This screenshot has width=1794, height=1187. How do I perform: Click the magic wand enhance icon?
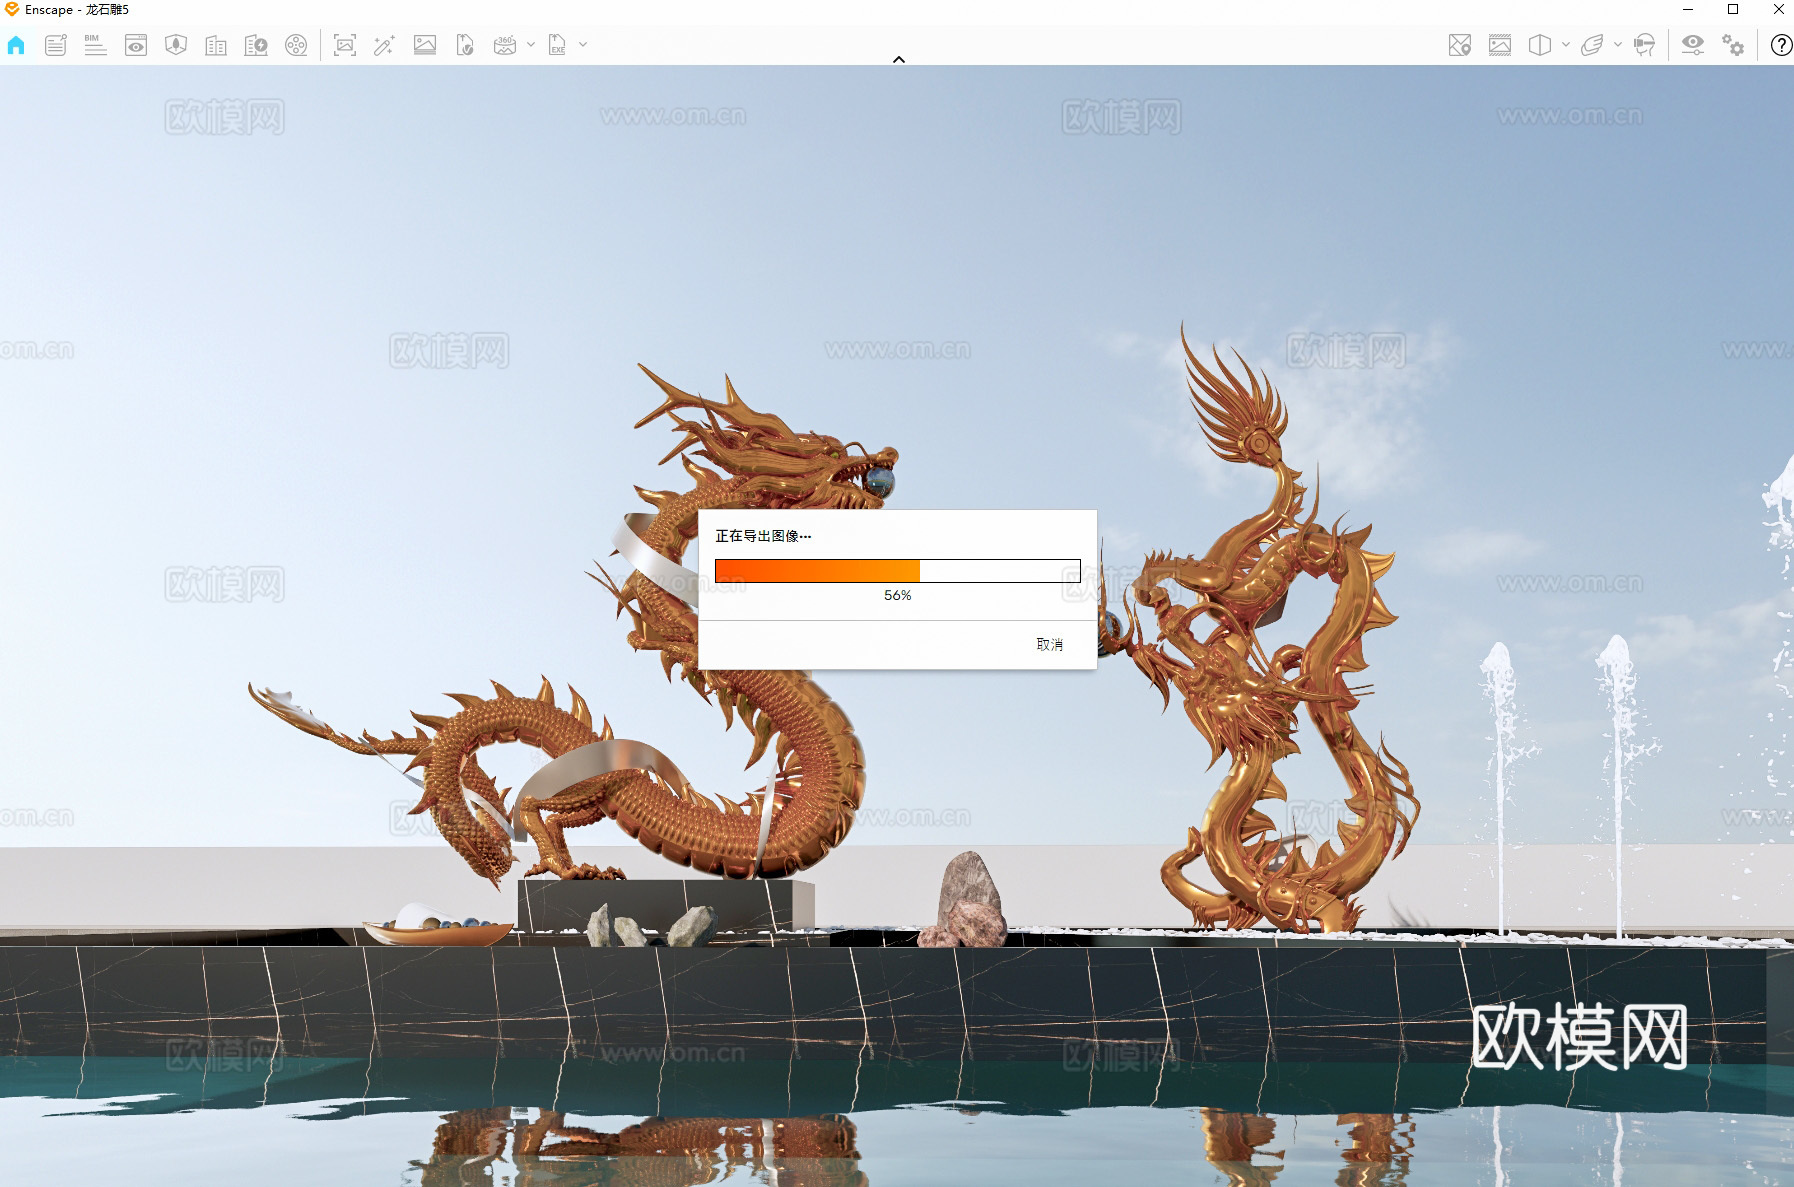[x=384, y=45]
